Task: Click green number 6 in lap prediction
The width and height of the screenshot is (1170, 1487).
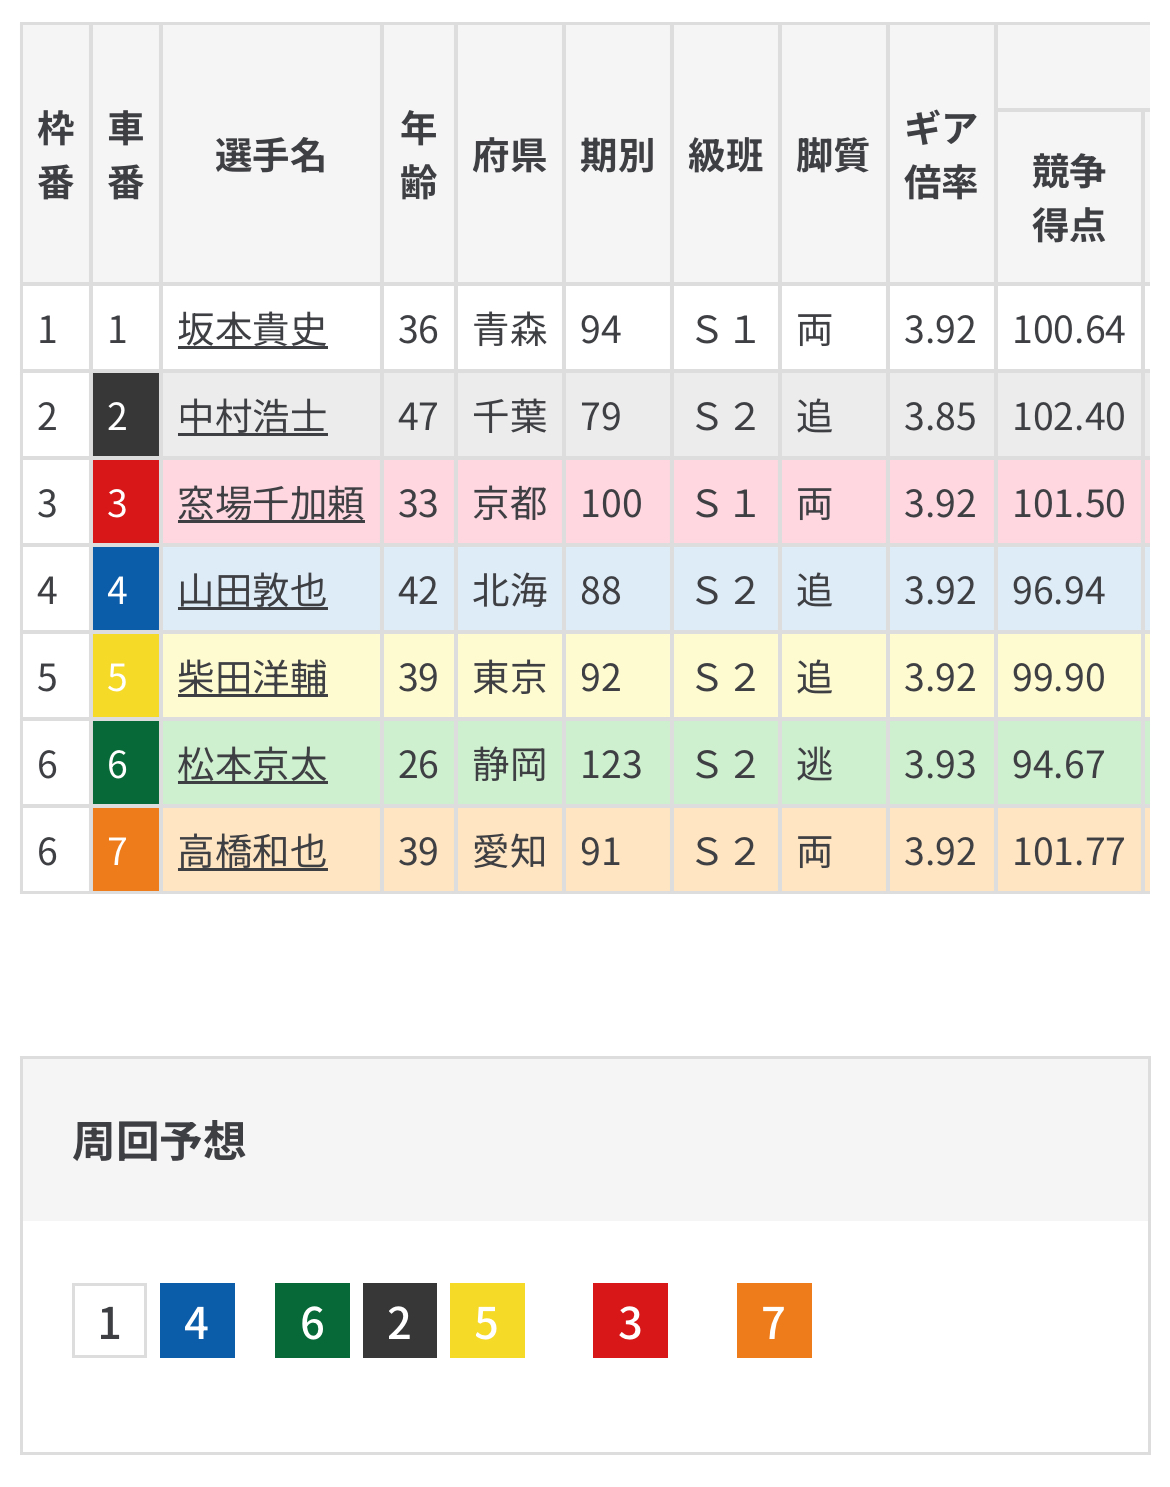Action: tap(312, 1320)
